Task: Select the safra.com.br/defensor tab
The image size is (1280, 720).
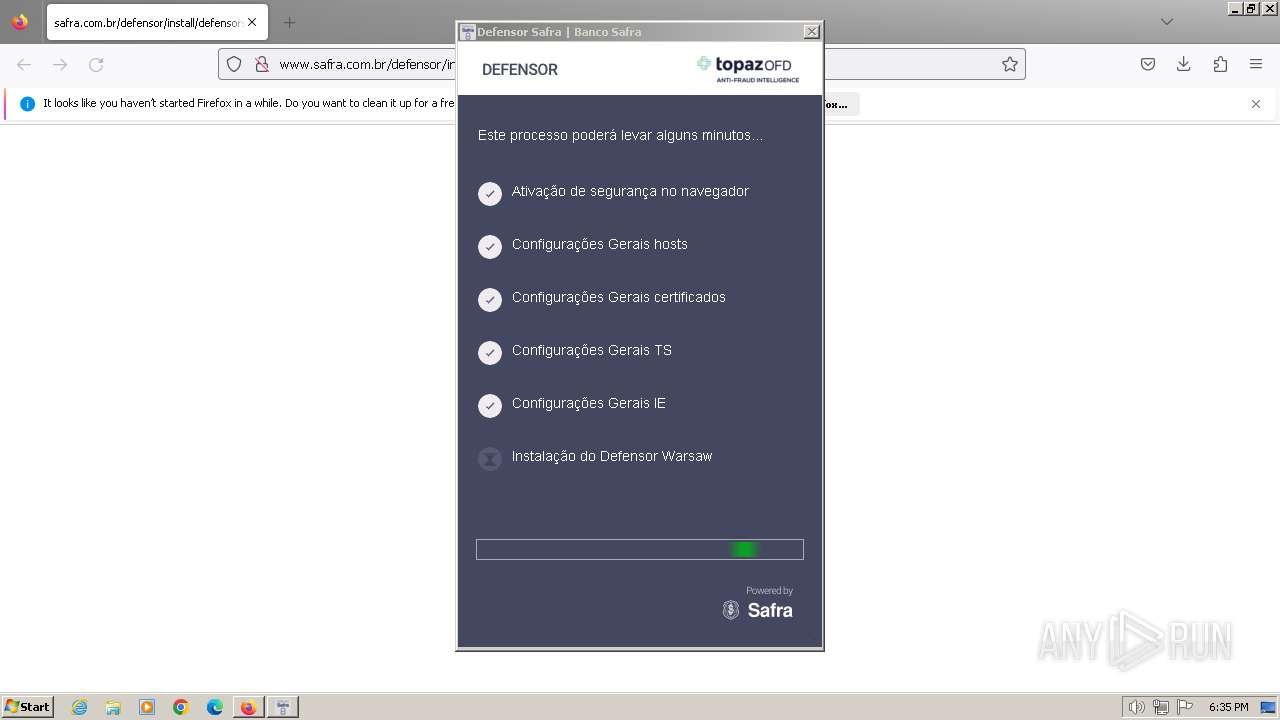Action: (x=157, y=22)
